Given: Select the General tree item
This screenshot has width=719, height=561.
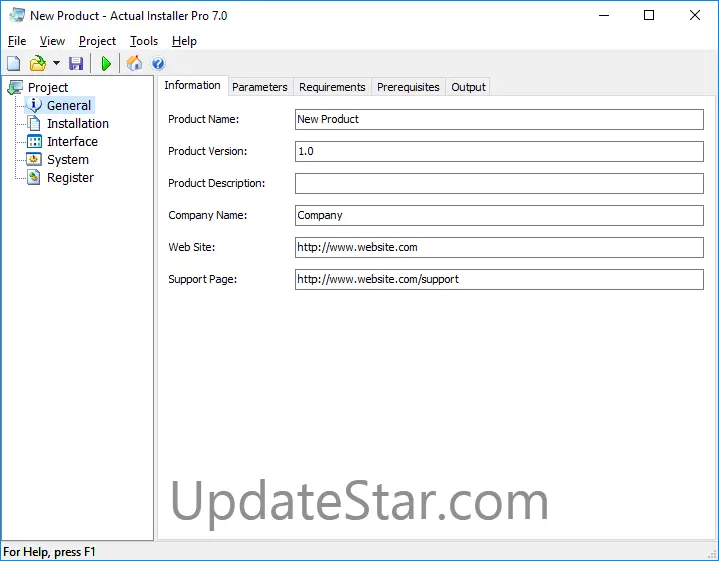Looking at the screenshot, I should pyautogui.click(x=69, y=106).
